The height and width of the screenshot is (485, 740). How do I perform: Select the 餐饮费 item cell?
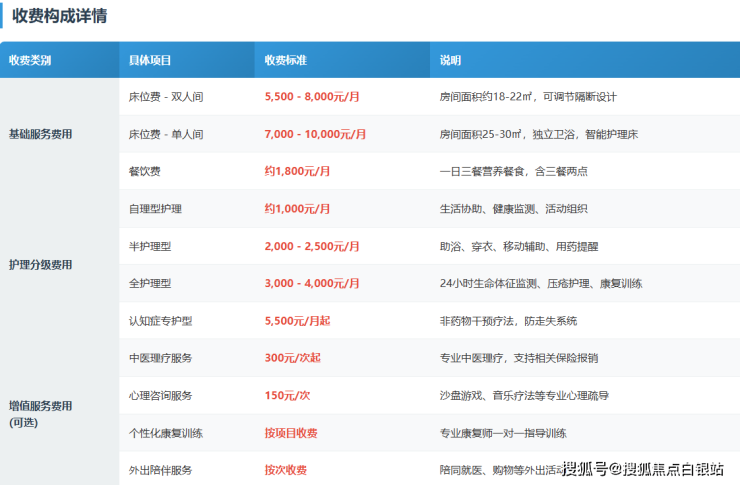pos(187,171)
